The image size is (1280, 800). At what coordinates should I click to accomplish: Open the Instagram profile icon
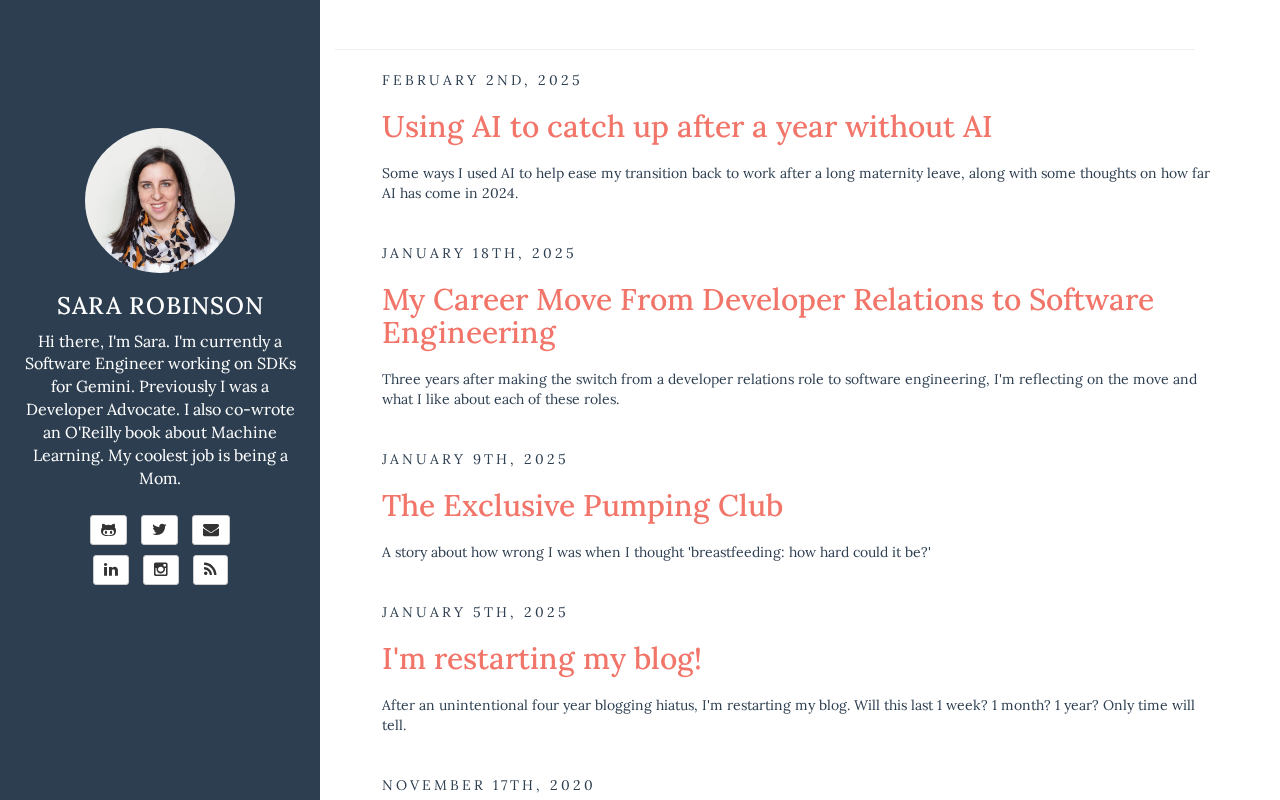[161, 570]
